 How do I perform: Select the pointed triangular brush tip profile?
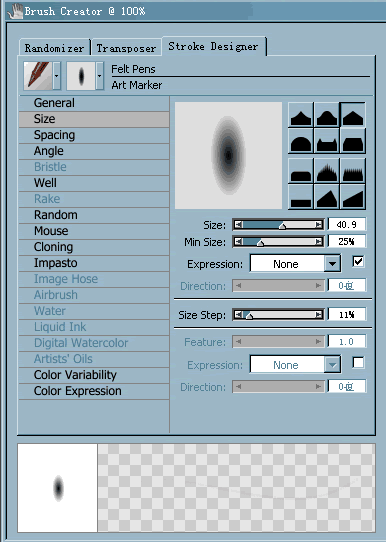[x=353, y=115]
